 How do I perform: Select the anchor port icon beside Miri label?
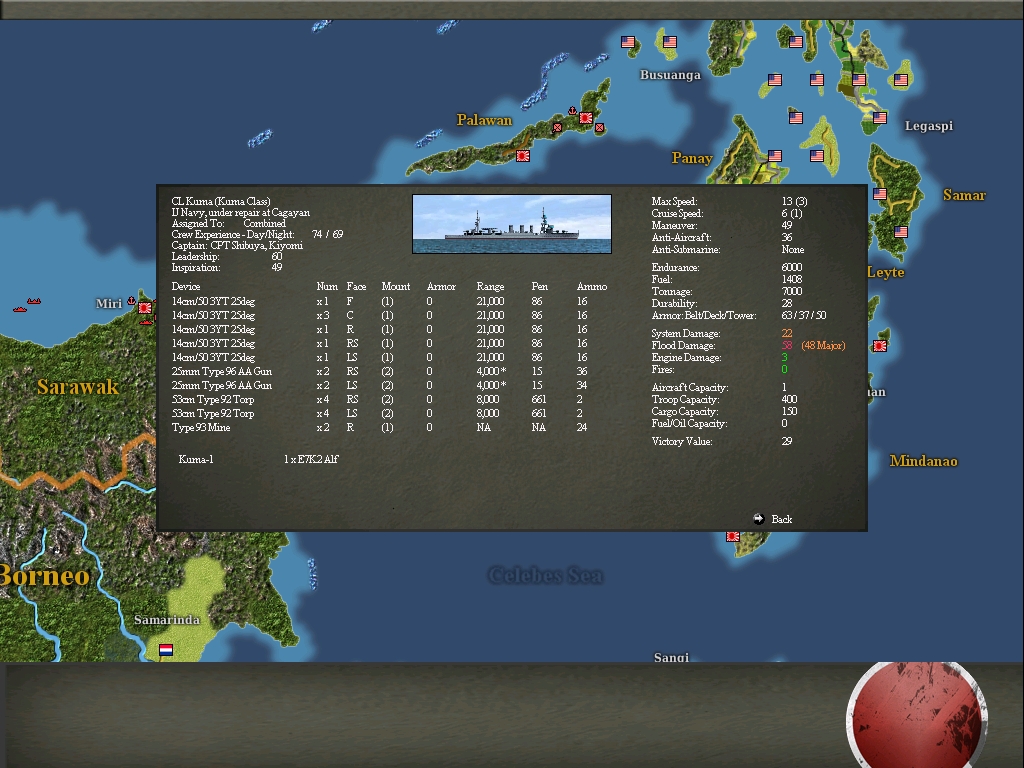tap(131, 301)
